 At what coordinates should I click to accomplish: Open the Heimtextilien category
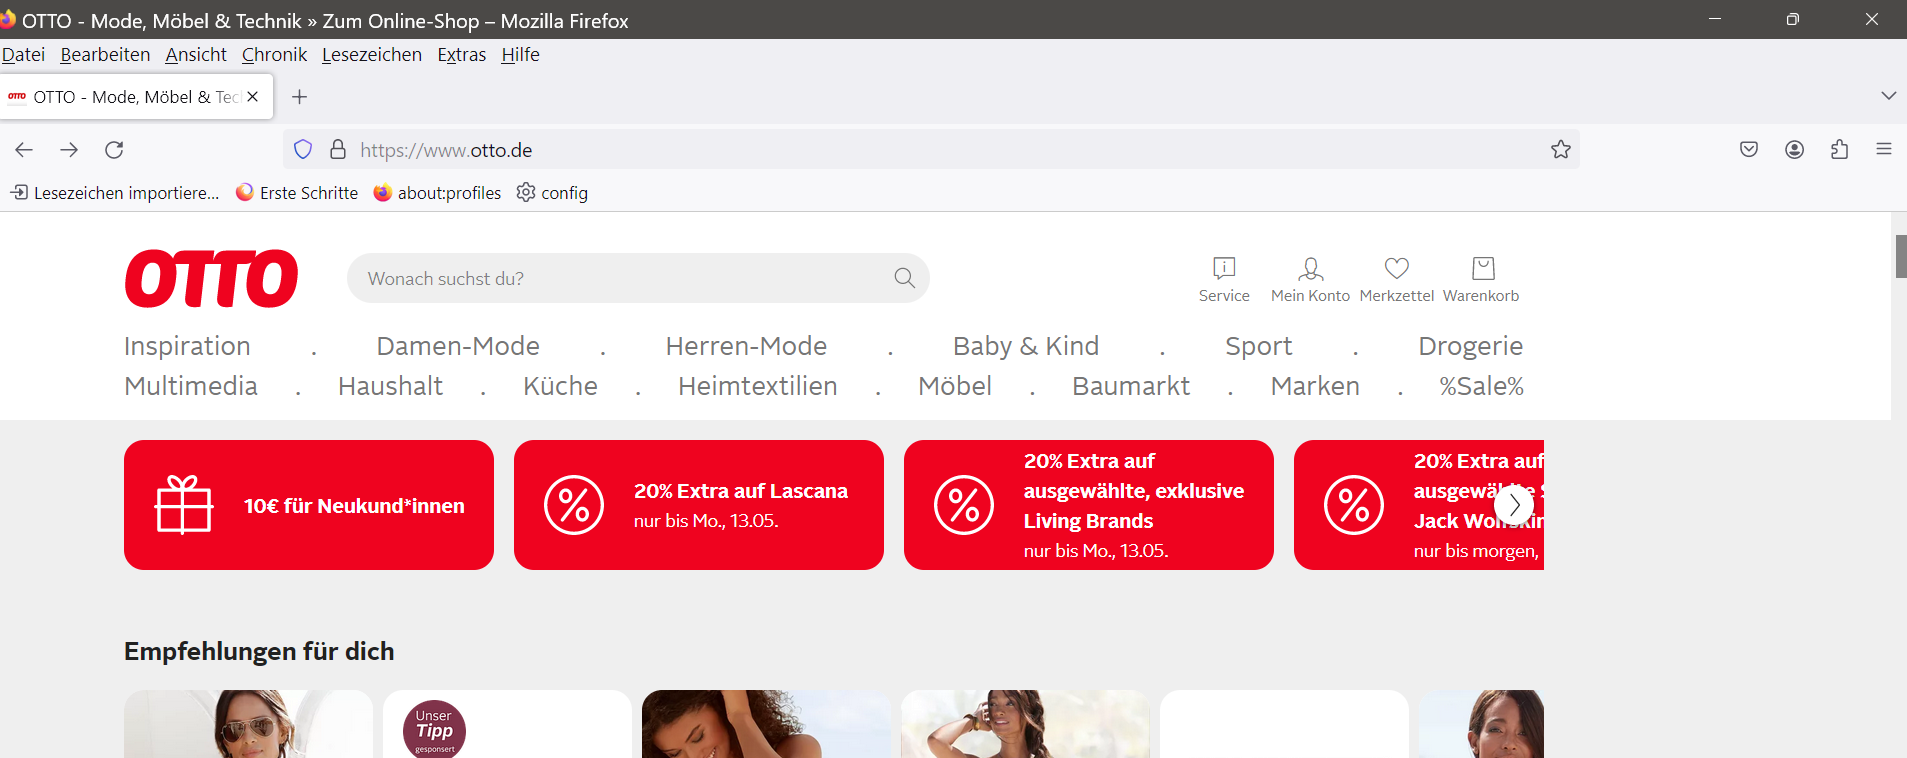click(758, 386)
